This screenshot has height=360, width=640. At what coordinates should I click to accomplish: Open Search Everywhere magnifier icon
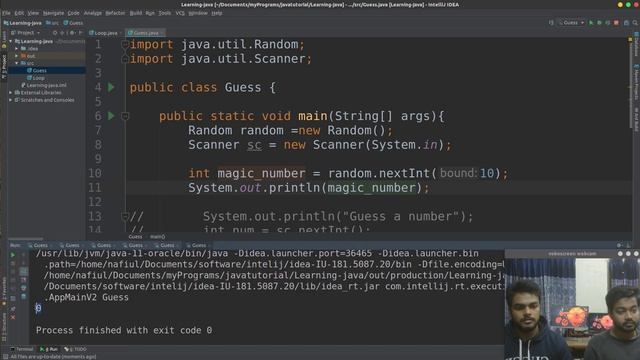coord(635,23)
